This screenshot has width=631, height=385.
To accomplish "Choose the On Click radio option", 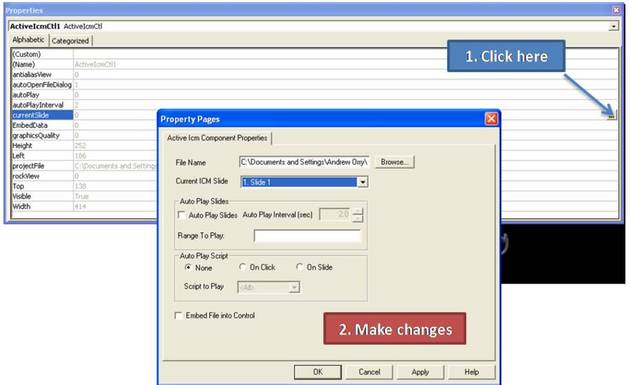I will pyautogui.click(x=242, y=267).
